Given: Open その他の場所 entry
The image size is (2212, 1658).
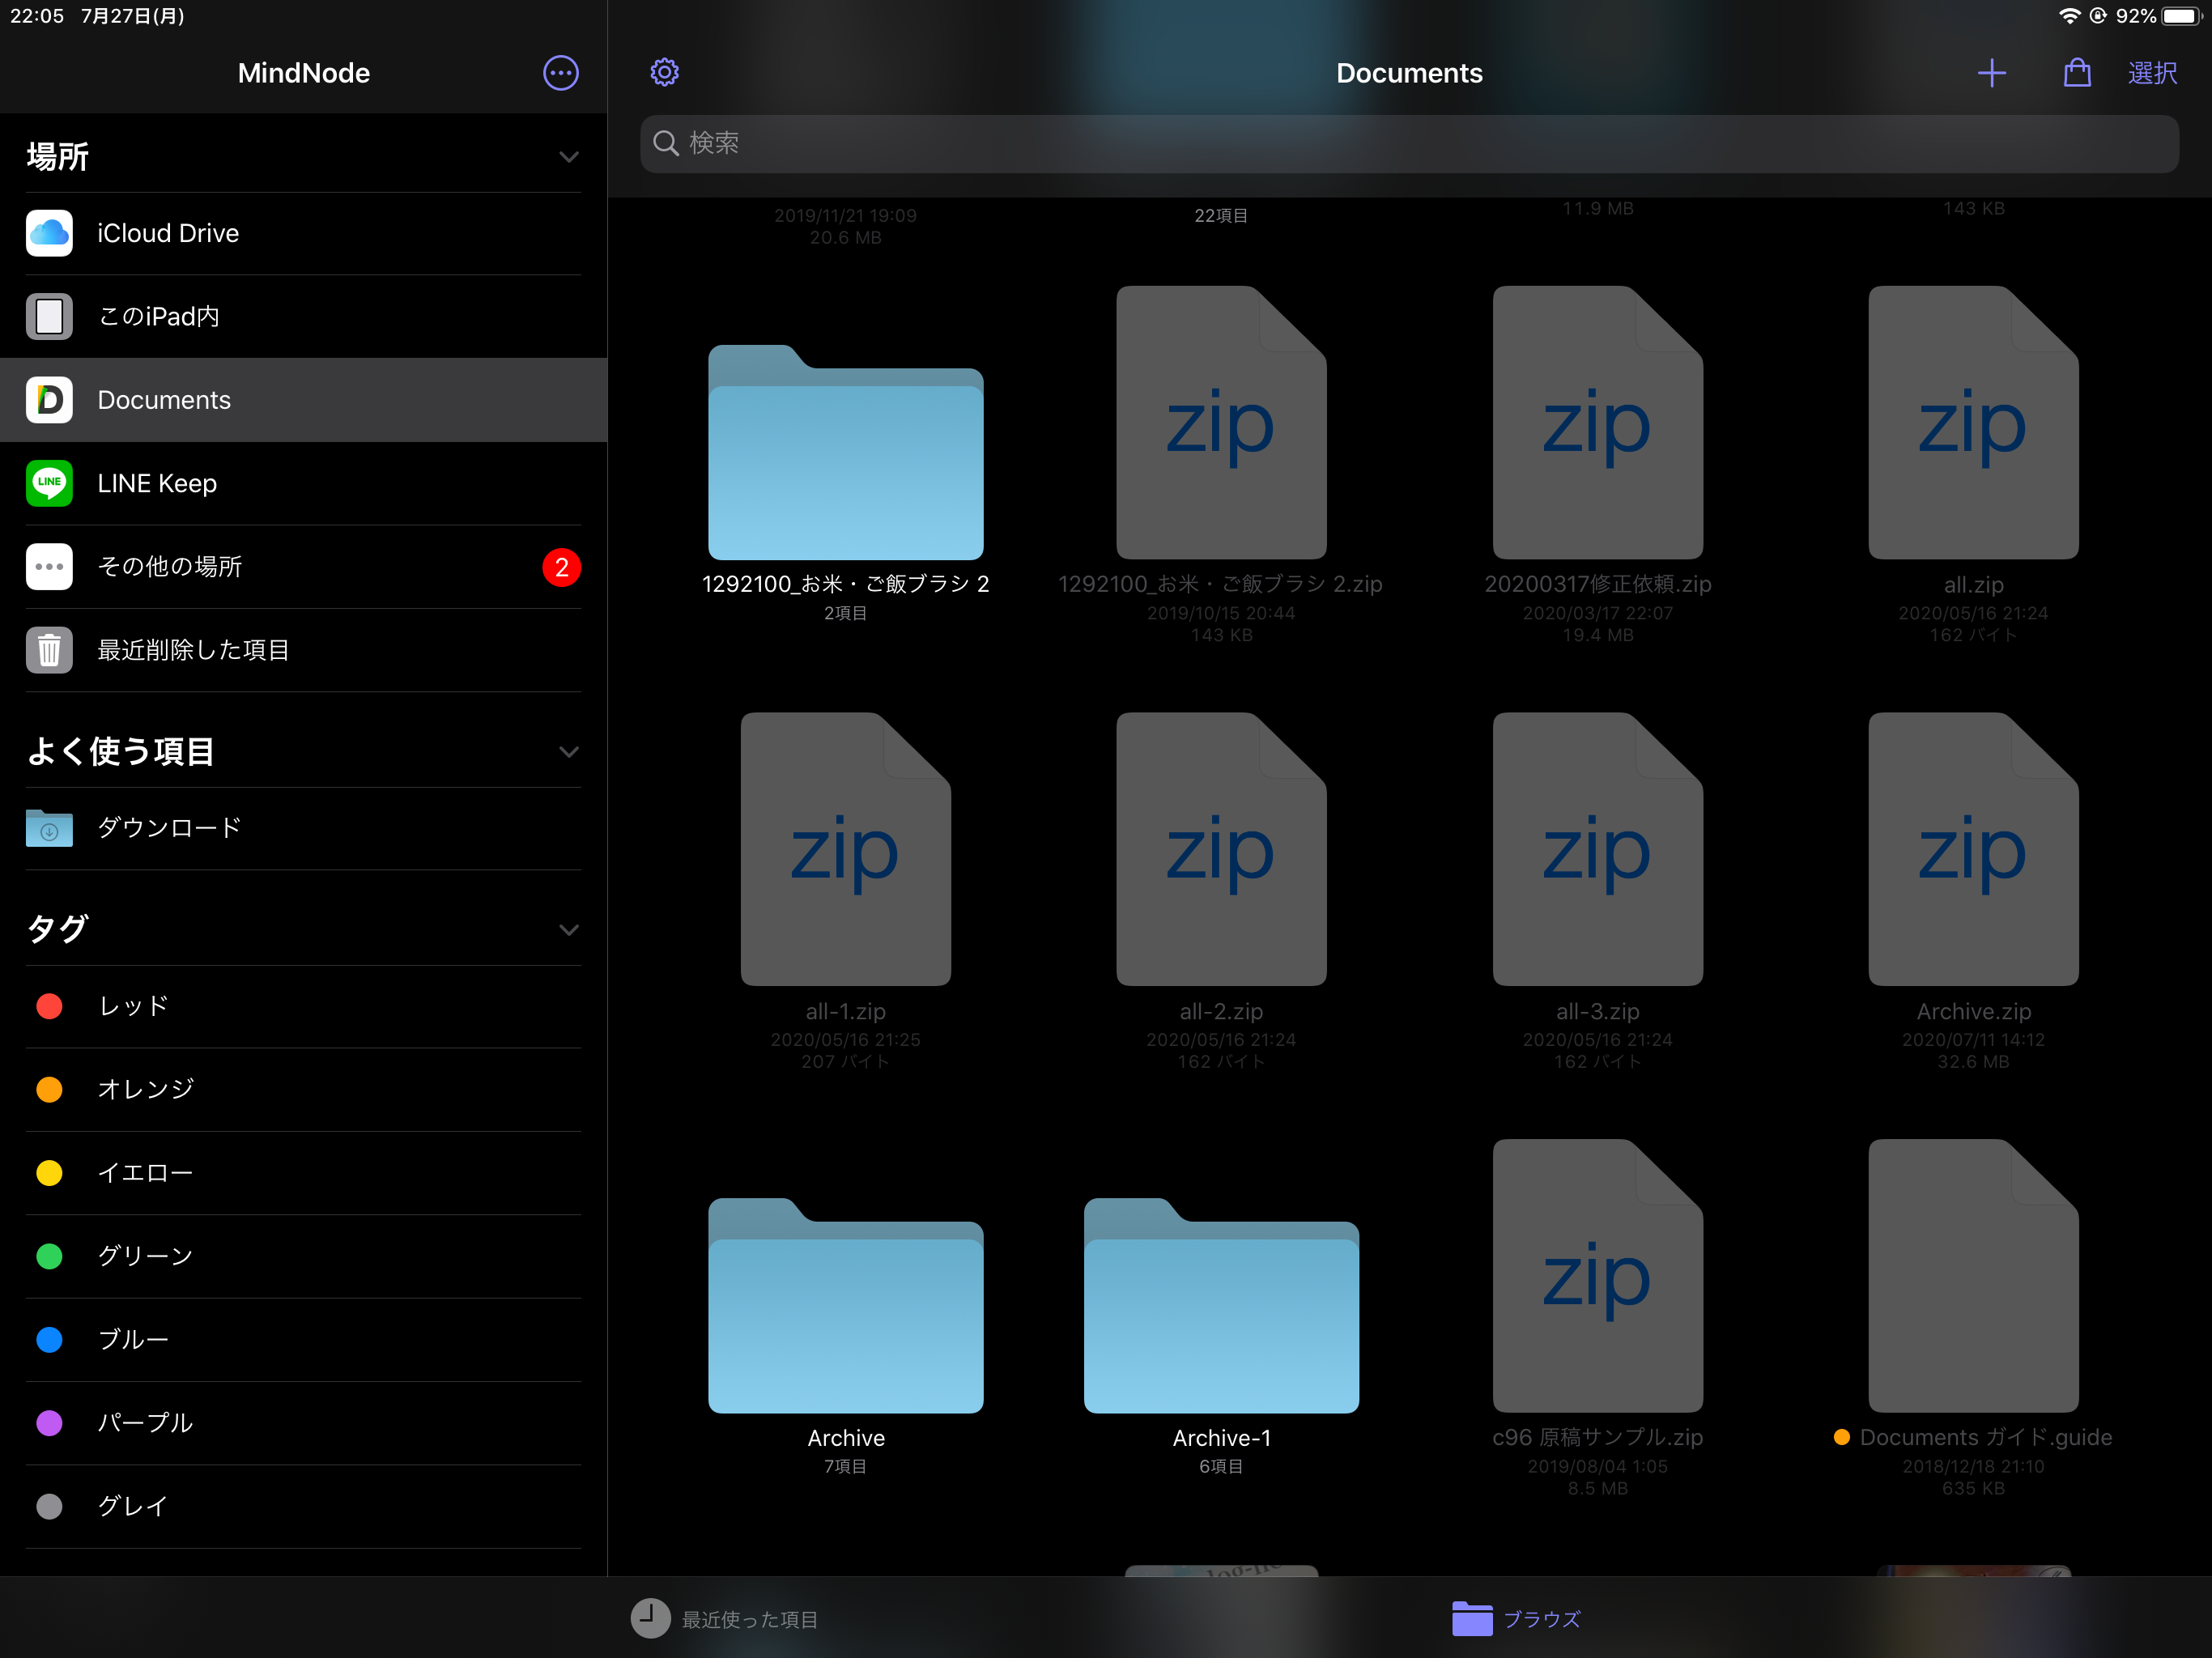Looking at the screenshot, I should click(304, 567).
